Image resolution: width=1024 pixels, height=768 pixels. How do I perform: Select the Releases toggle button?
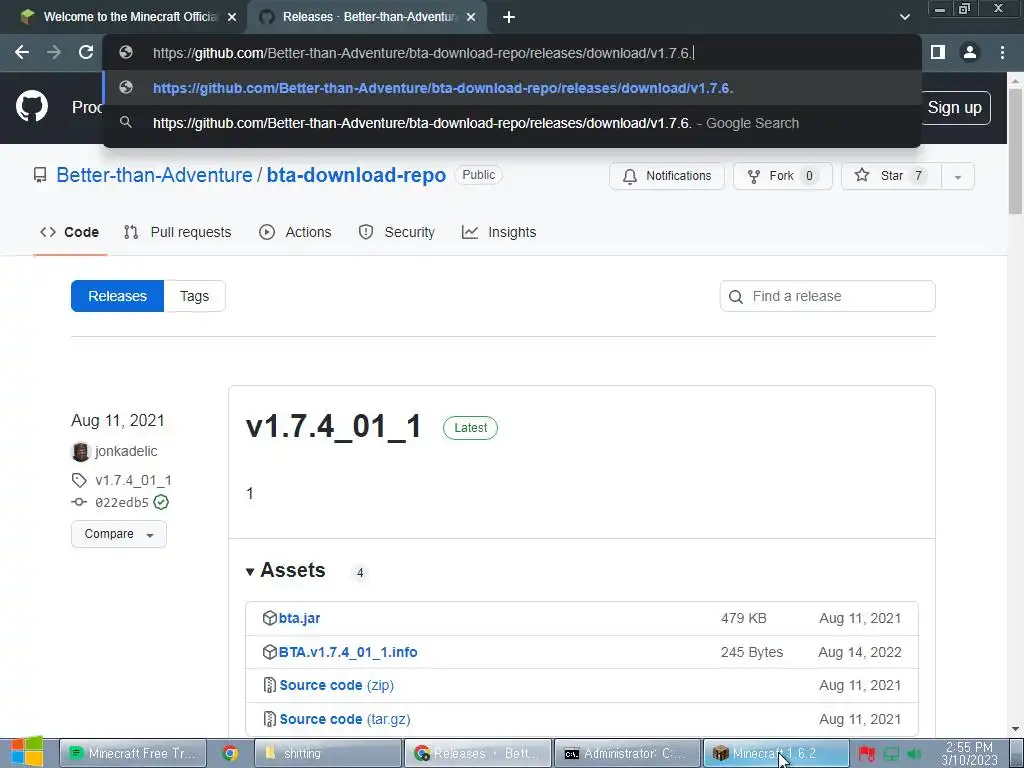[118, 296]
